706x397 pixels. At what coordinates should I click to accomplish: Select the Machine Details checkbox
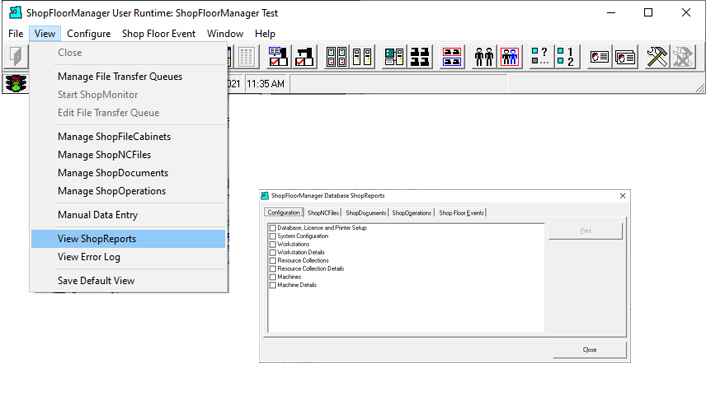(272, 285)
